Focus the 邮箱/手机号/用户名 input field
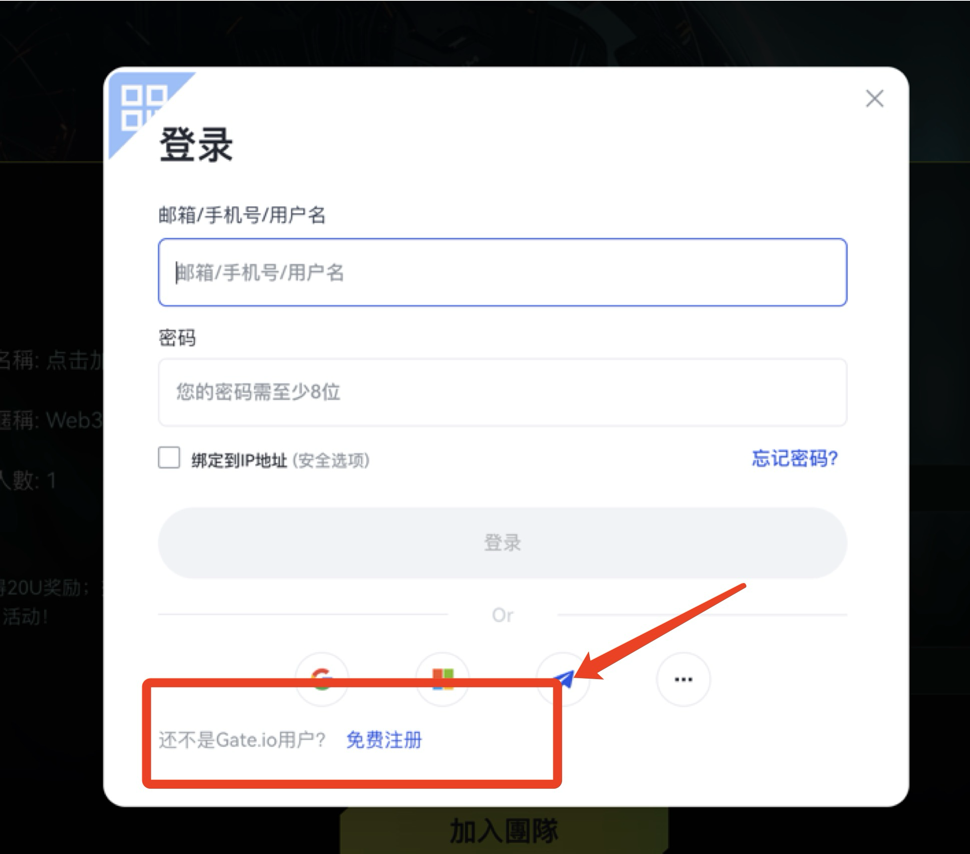 pos(502,272)
